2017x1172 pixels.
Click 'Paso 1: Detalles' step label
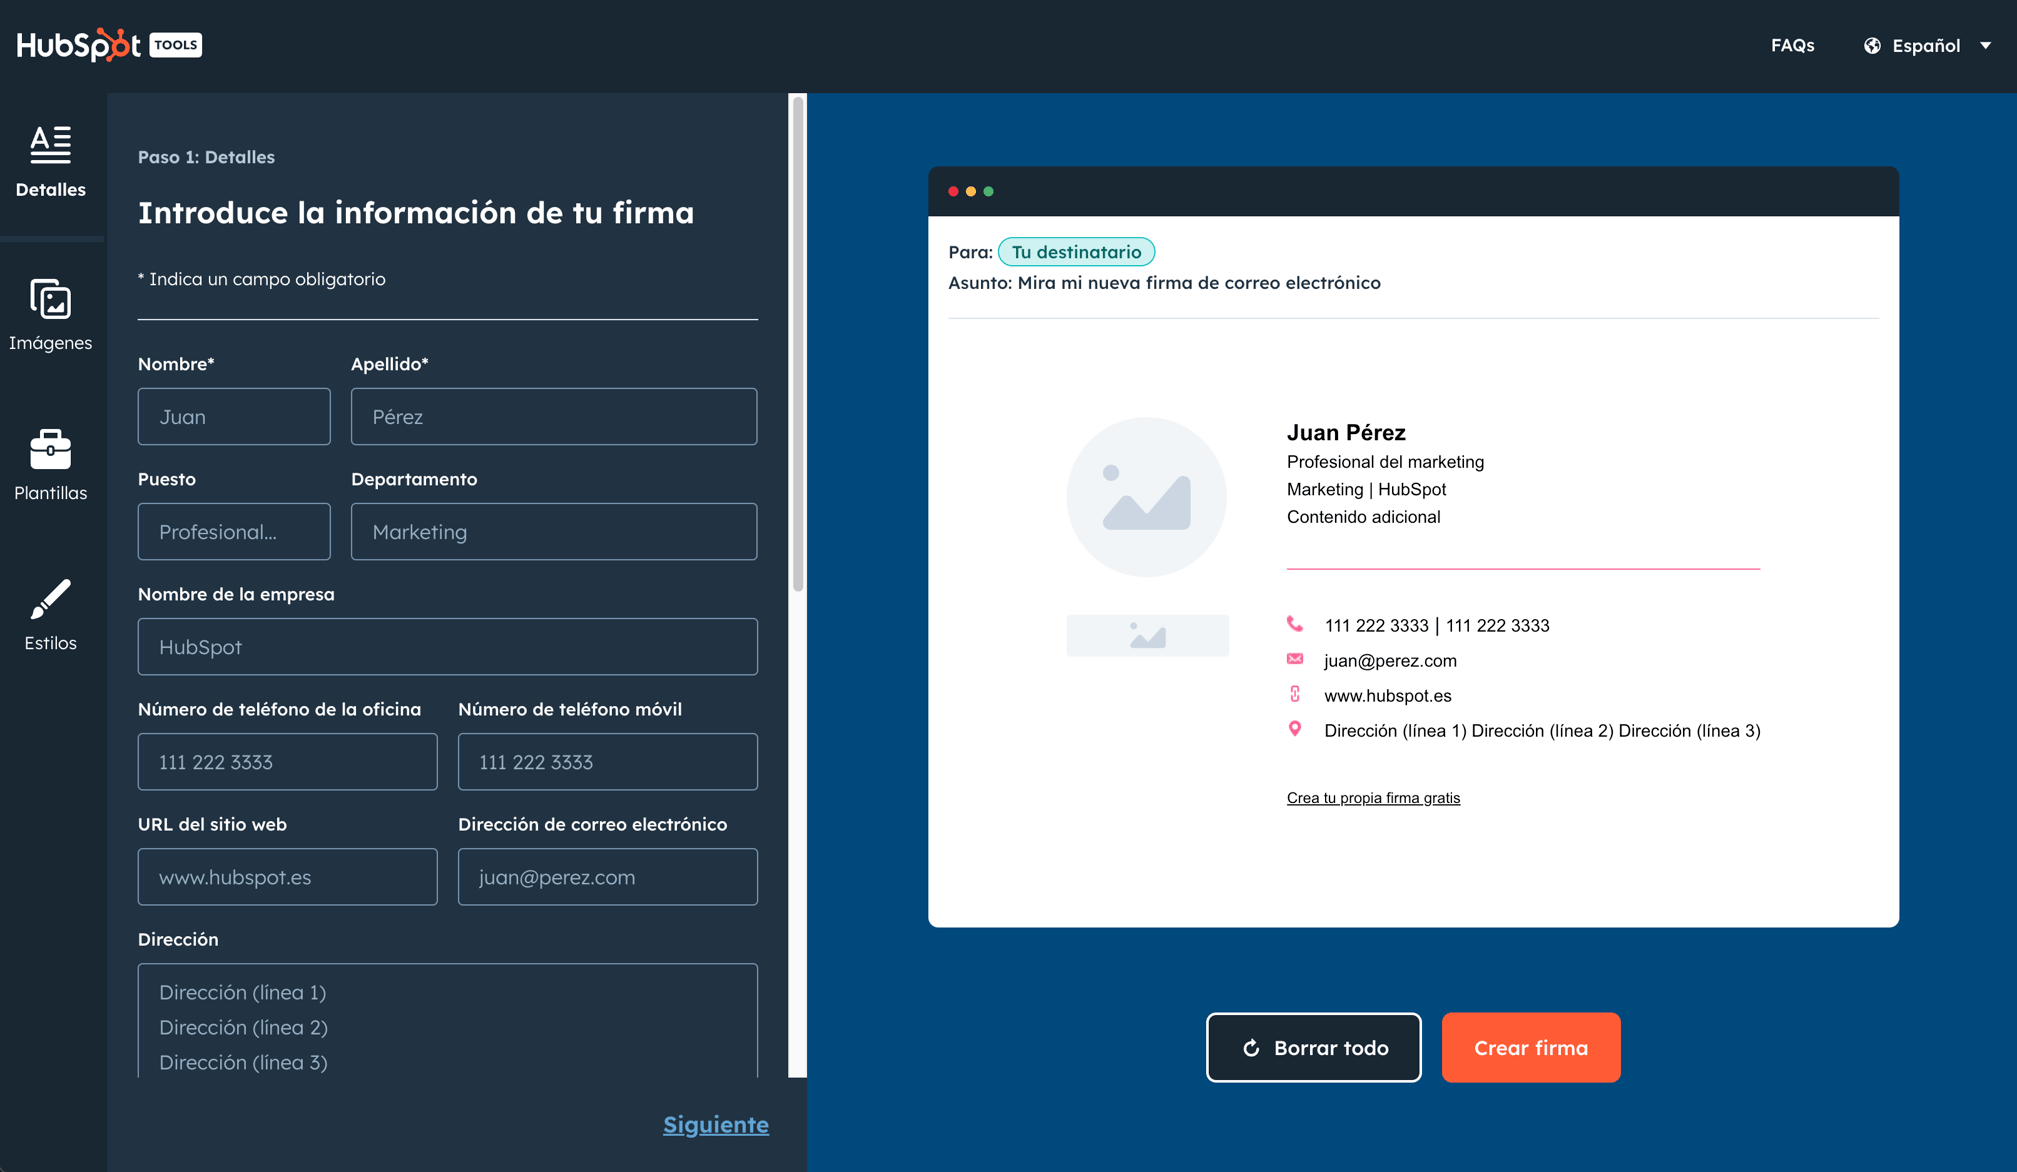(x=206, y=157)
